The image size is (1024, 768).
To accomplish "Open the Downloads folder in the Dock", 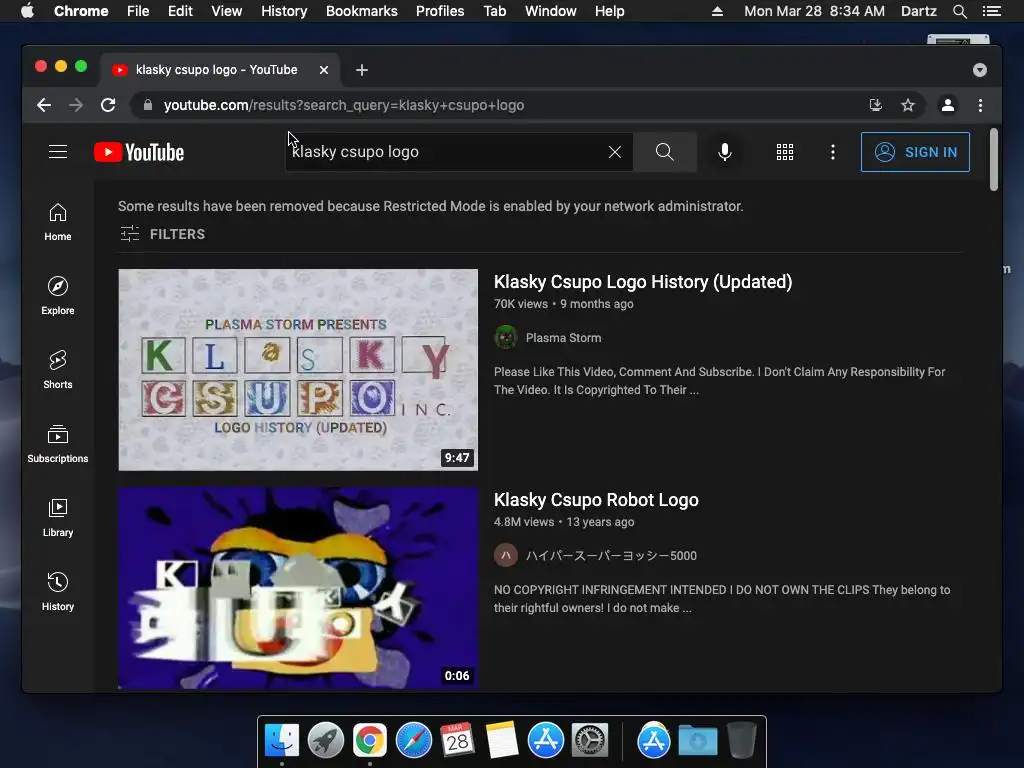I will pos(697,741).
